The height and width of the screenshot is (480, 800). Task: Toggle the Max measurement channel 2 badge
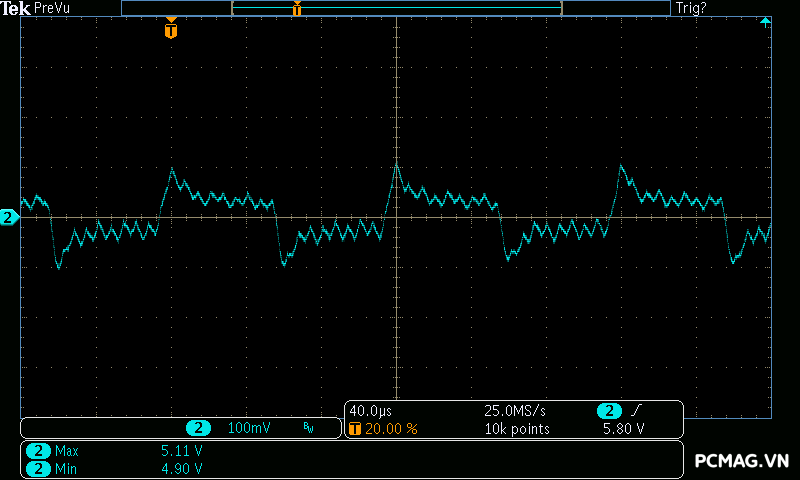(38, 451)
